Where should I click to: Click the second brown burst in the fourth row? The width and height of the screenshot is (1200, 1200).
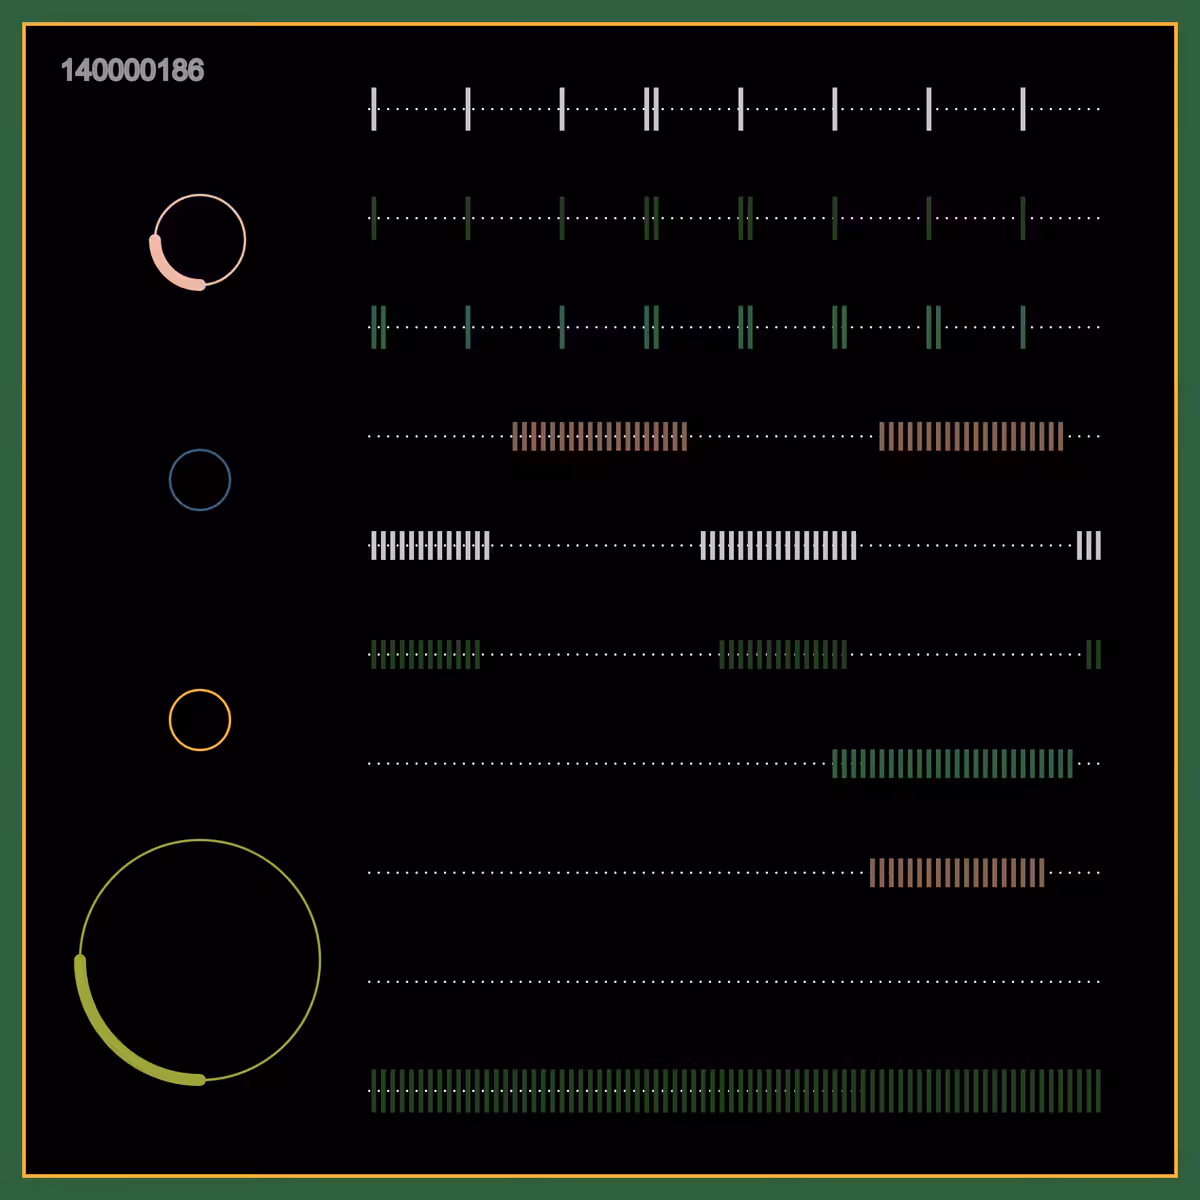coord(971,437)
